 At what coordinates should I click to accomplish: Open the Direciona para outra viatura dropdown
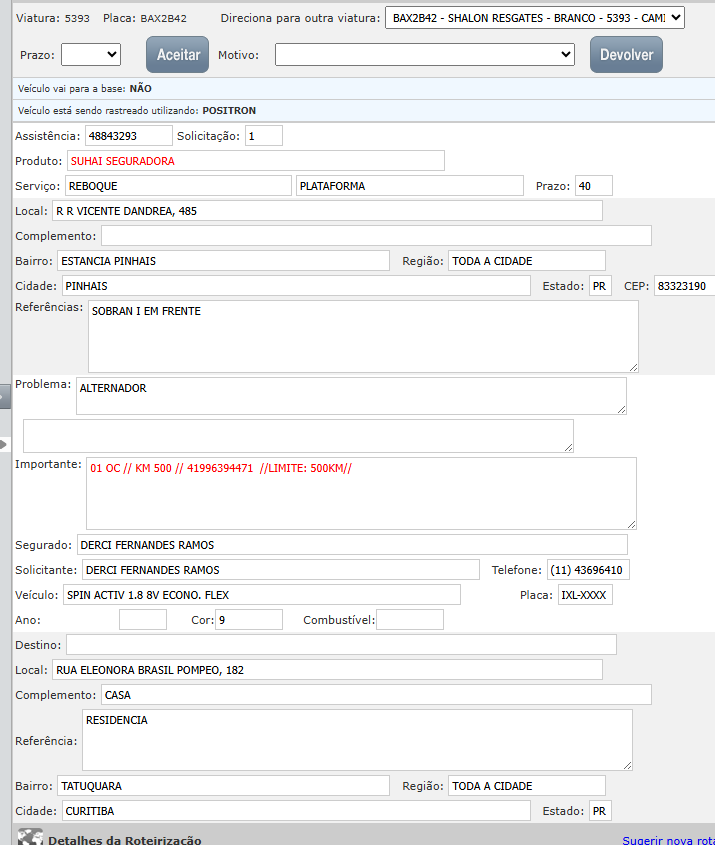534,18
